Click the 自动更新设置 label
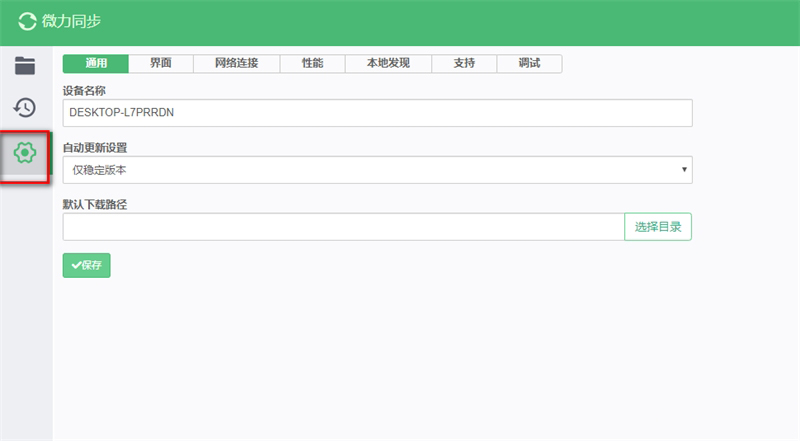The height and width of the screenshot is (441, 800). [x=95, y=148]
